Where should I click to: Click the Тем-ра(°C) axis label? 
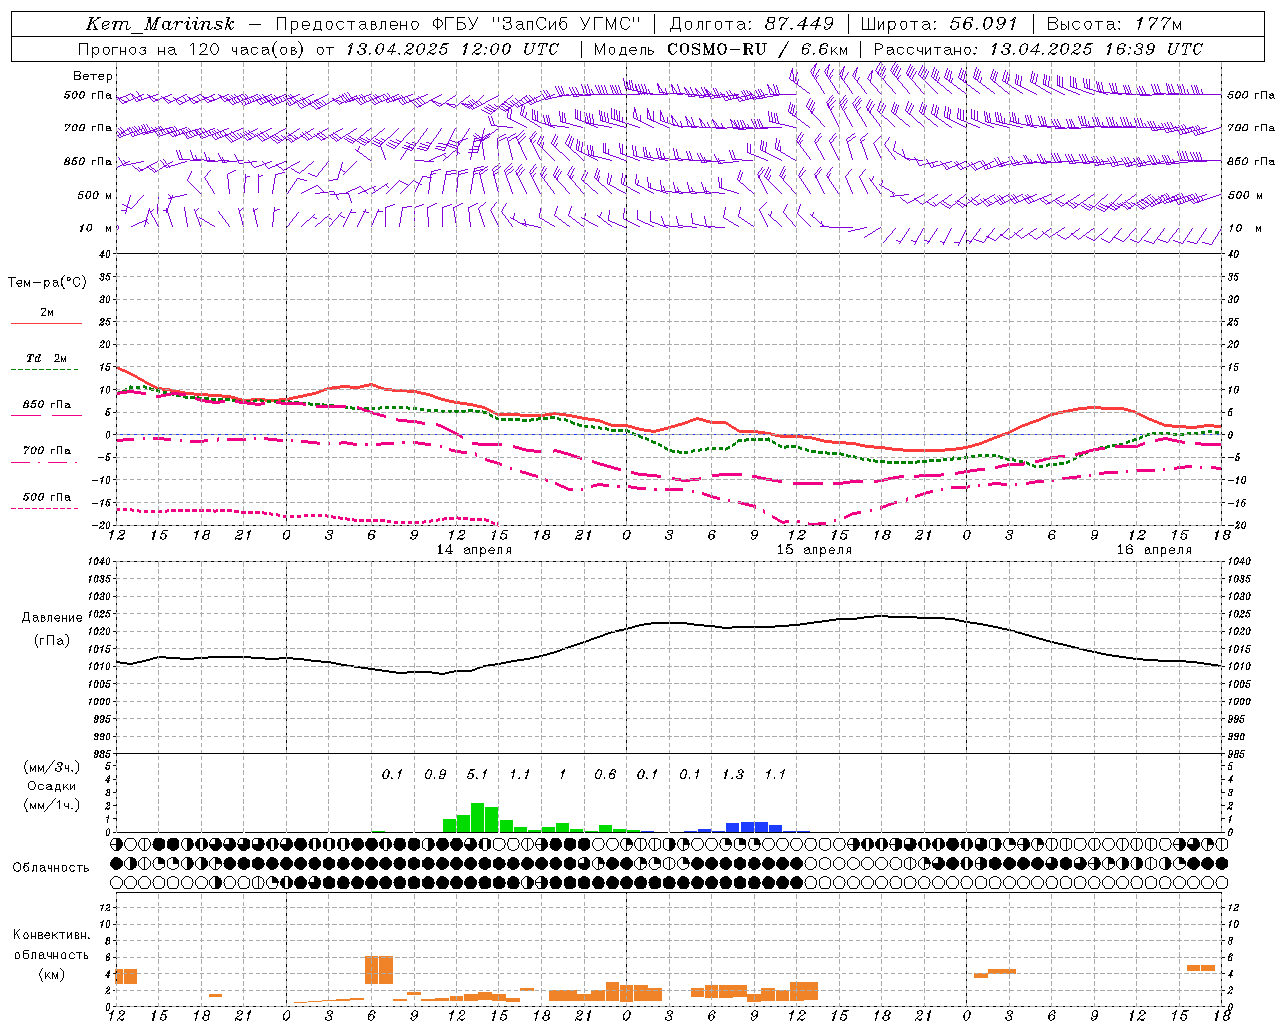(x=47, y=282)
